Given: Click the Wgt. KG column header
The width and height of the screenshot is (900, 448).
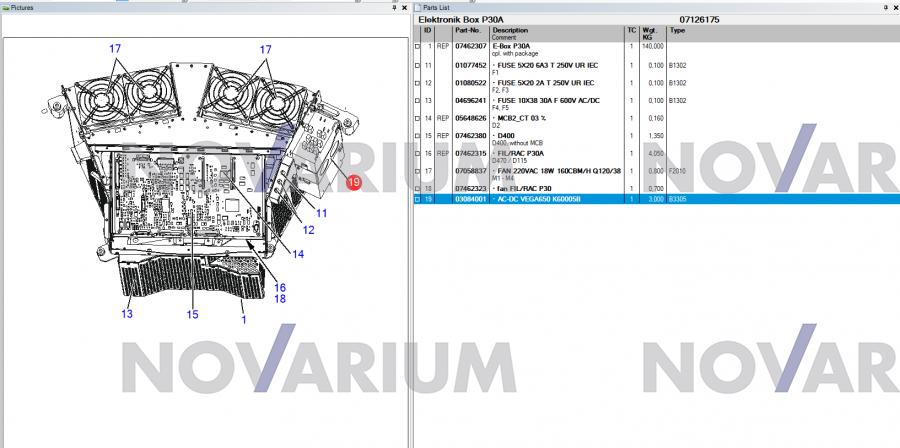Looking at the screenshot, I should (650, 33).
